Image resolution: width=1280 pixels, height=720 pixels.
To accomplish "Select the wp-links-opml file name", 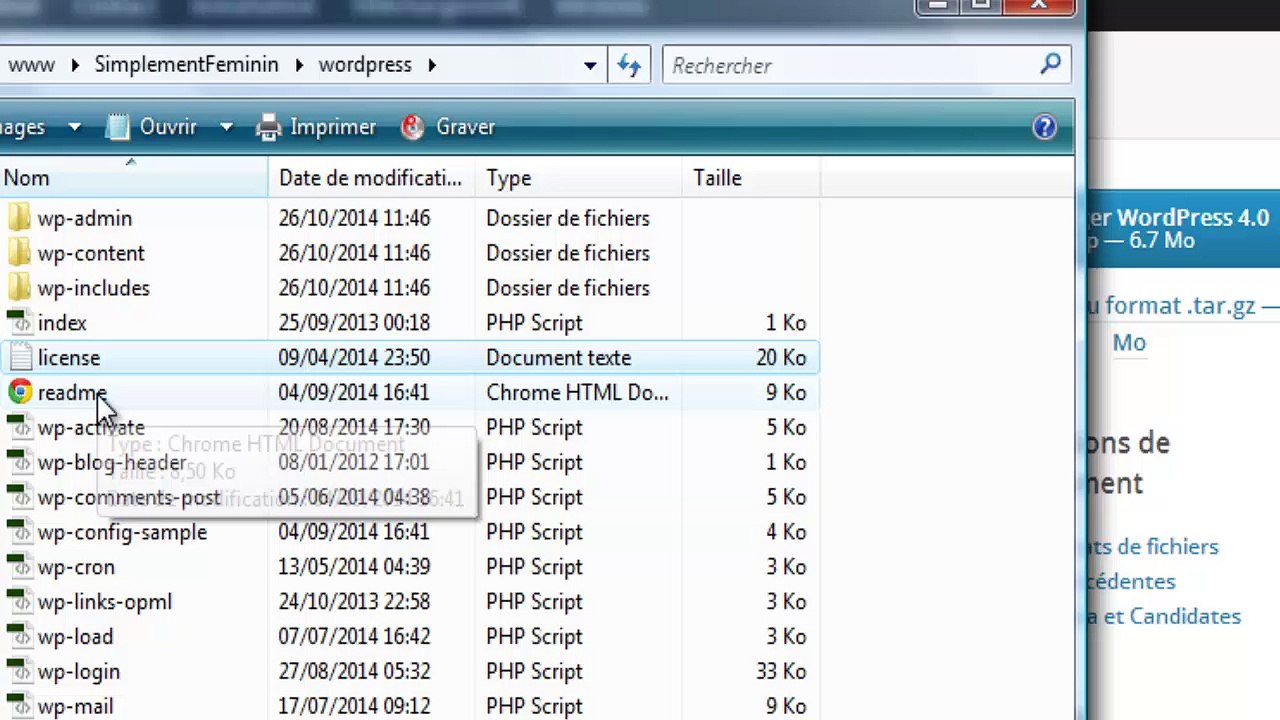I will (x=105, y=602).
